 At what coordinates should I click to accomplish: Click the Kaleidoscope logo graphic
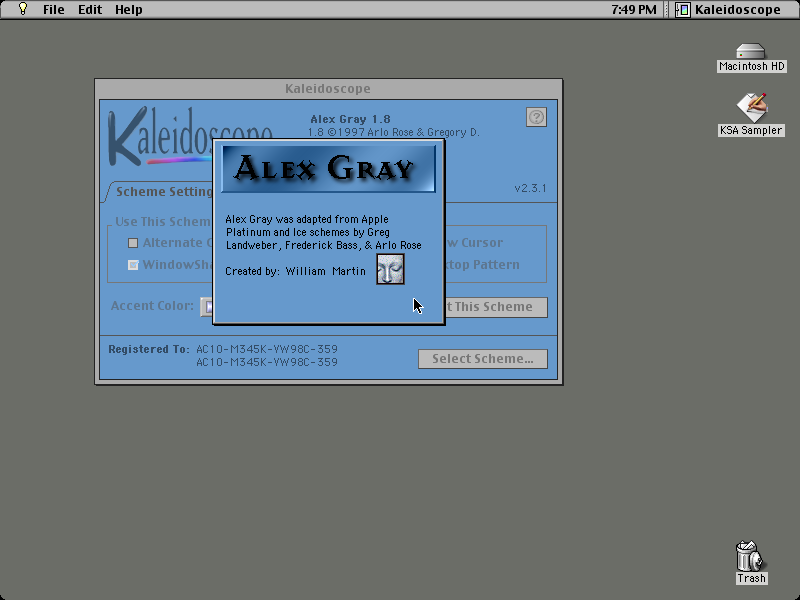(160, 137)
